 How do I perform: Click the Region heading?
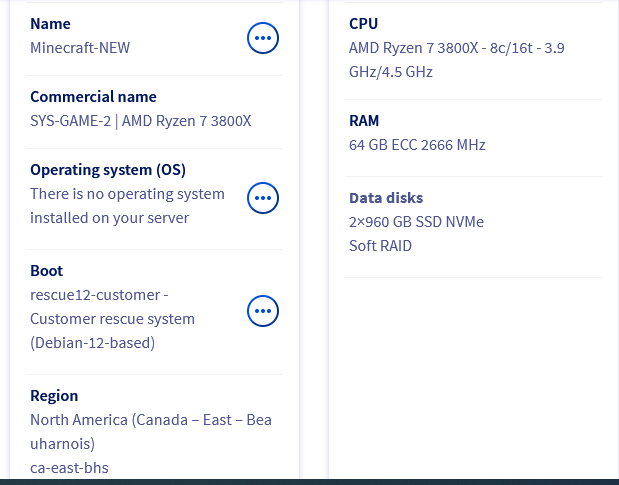pos(54,396)
